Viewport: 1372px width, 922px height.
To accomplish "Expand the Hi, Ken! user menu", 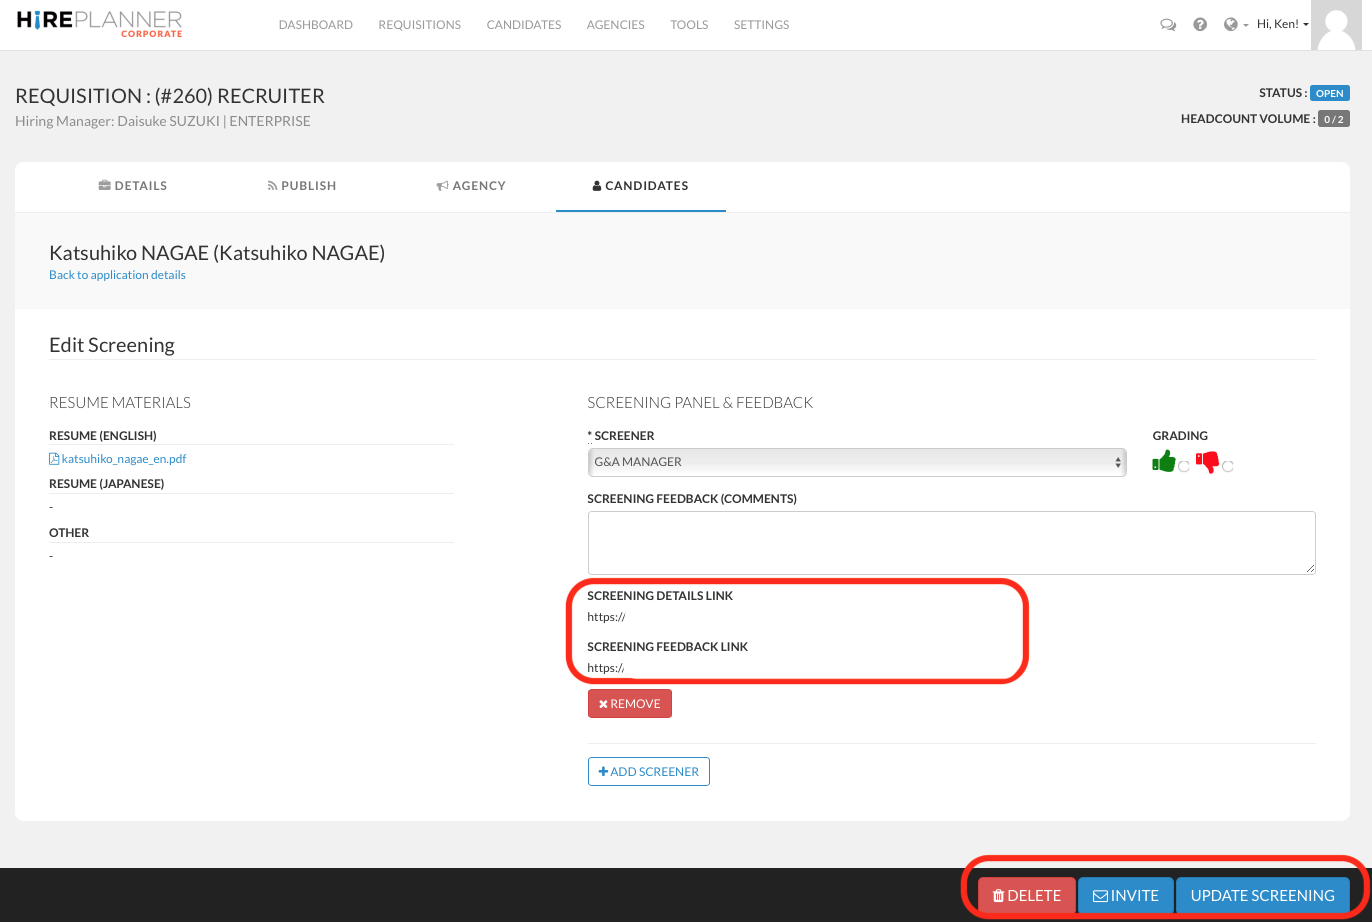I will (1282, 25).
